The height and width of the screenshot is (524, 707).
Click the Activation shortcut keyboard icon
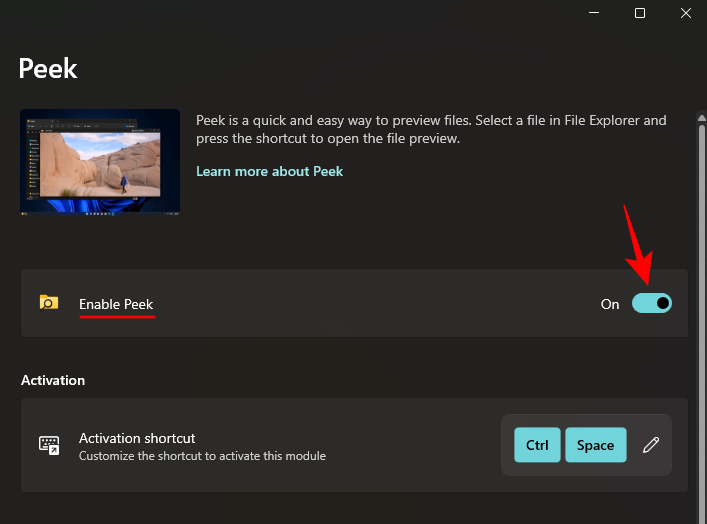[x=48, y=446]
